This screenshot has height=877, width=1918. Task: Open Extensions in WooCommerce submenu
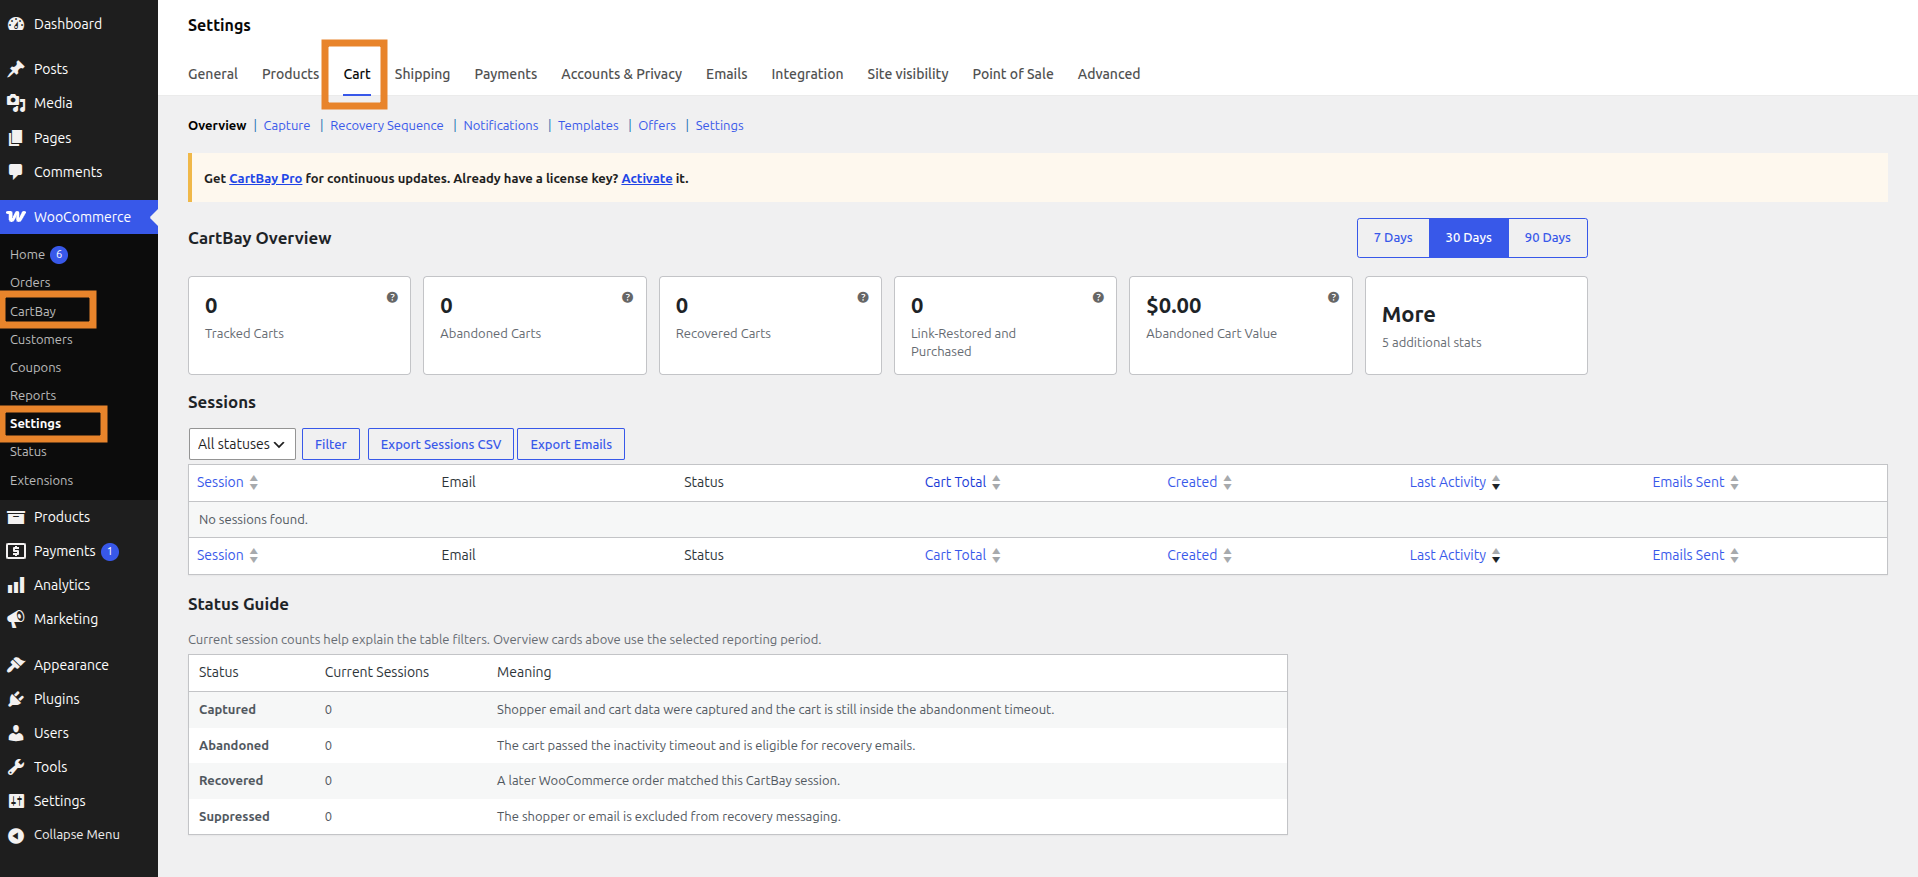[x=42, y=481]
